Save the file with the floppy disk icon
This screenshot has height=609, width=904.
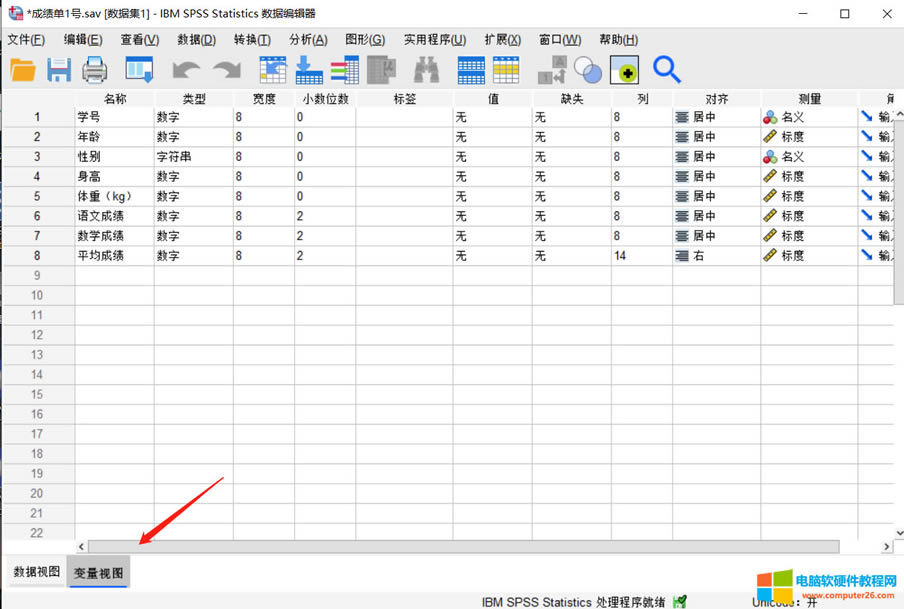pos(59,70)
